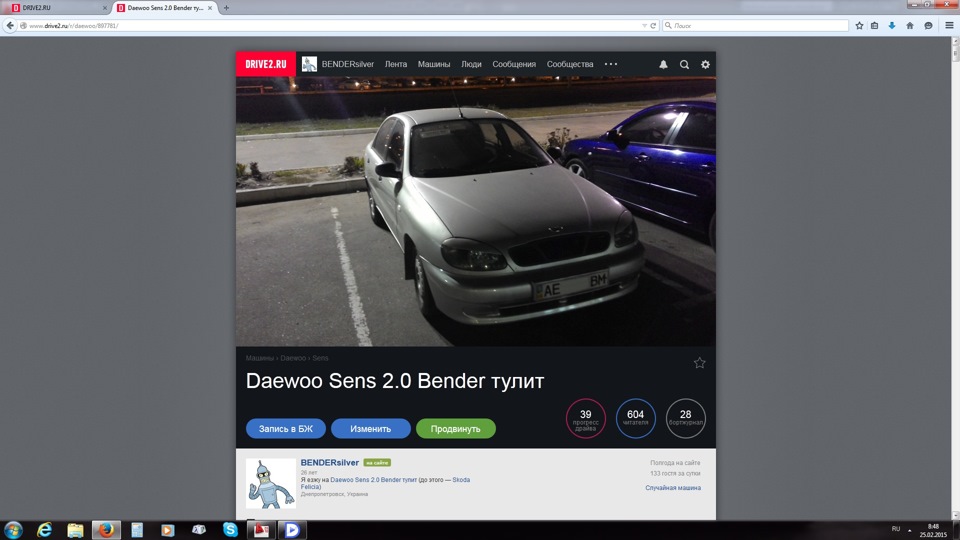The width and height of the screenshot is (960, 540).
Task: Open the bookmarks list icon
Action: (875, 26)
